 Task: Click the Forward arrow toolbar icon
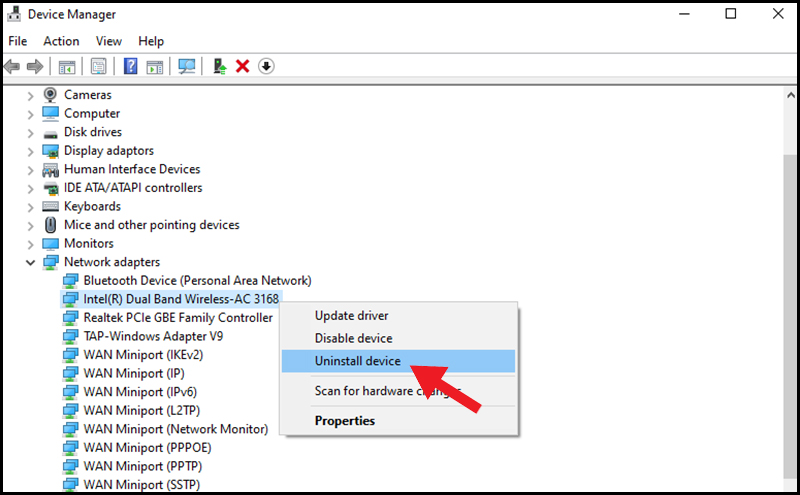point(35,66)
